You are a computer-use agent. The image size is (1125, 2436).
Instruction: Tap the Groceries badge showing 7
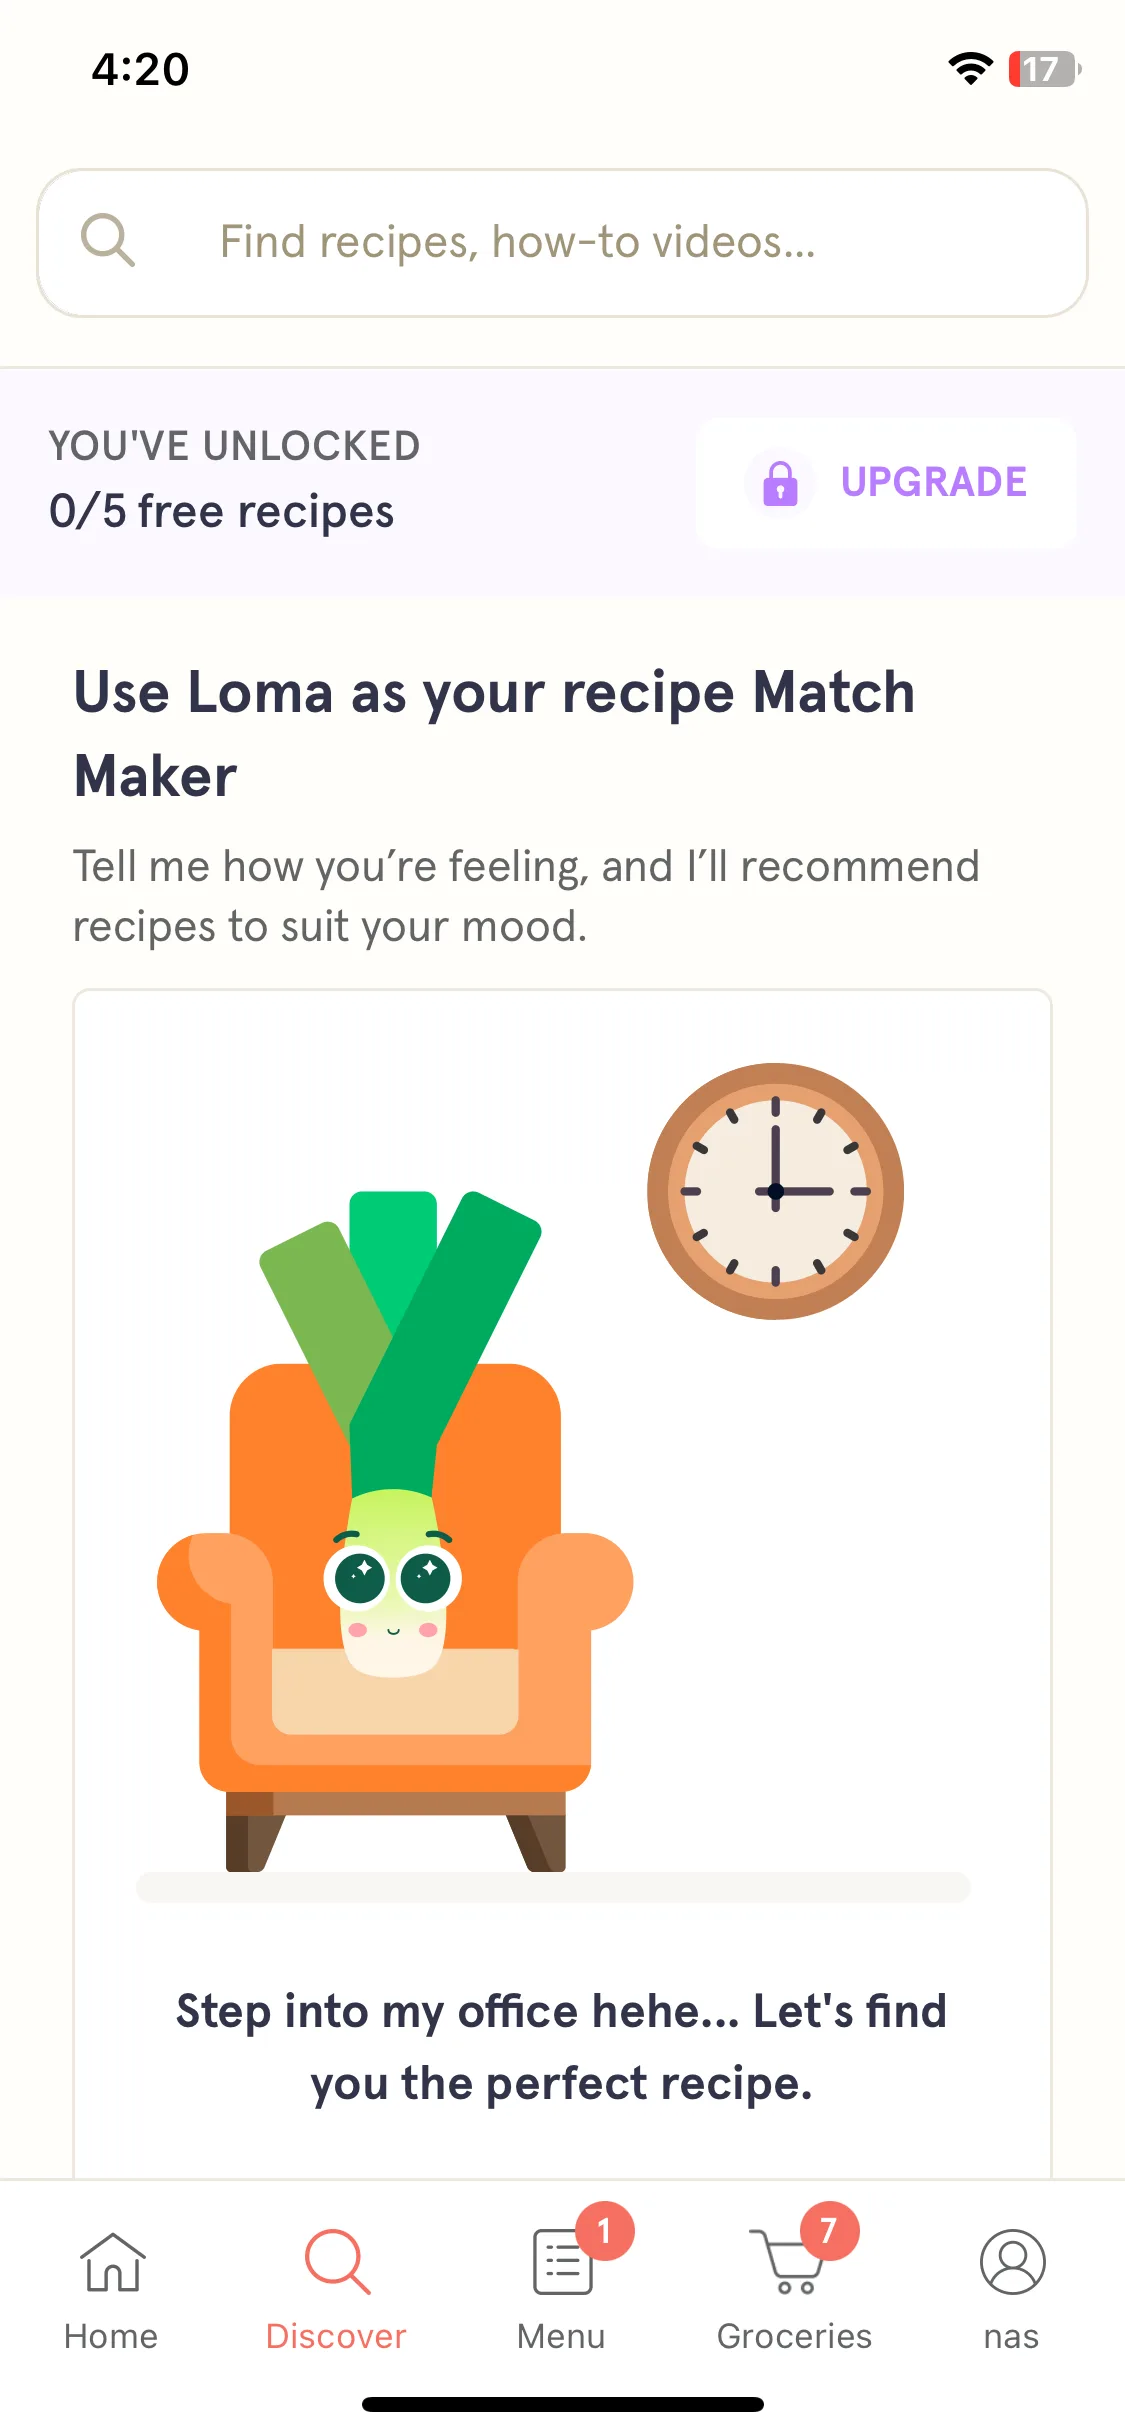click(x=829, y=2231)
